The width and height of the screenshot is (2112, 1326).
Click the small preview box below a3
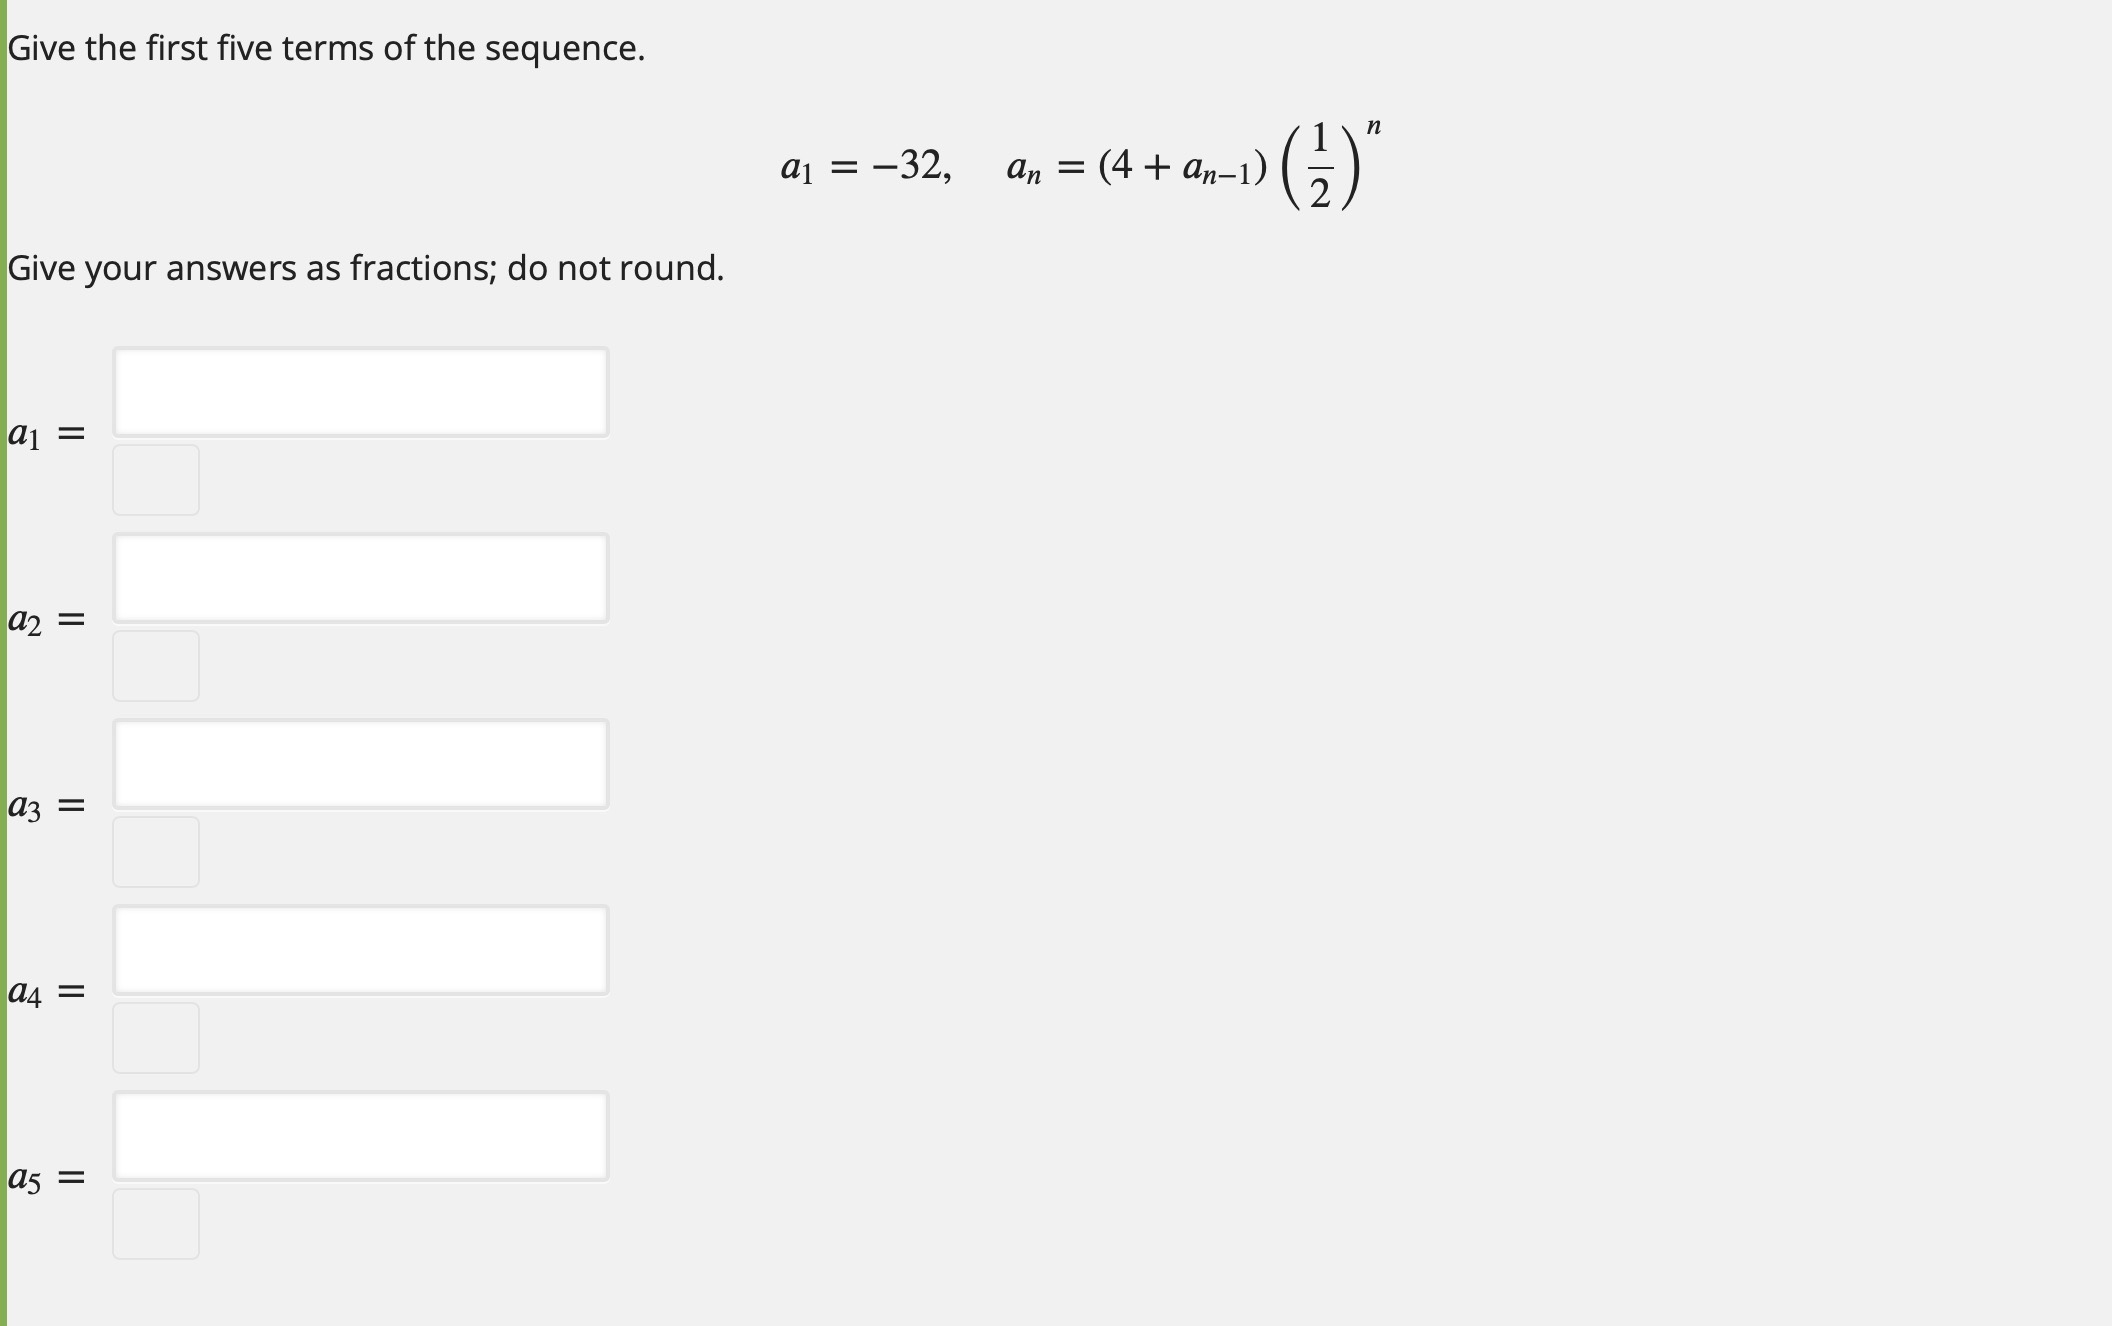pyautogui.click(x=156, y=850)
